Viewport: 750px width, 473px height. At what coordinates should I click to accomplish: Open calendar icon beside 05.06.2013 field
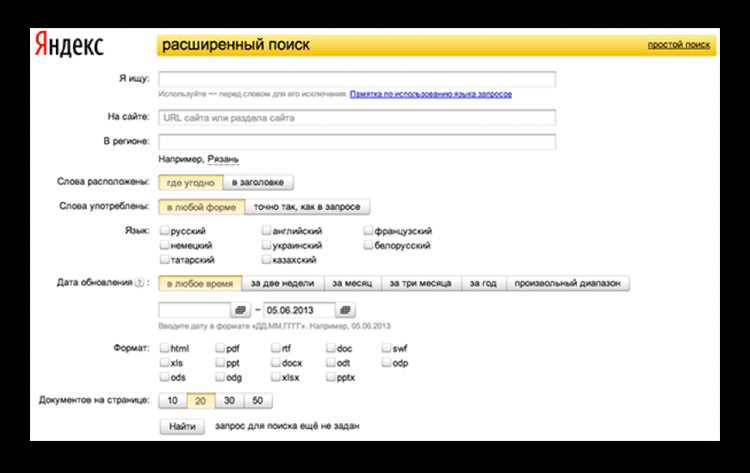tap(345, 310)
